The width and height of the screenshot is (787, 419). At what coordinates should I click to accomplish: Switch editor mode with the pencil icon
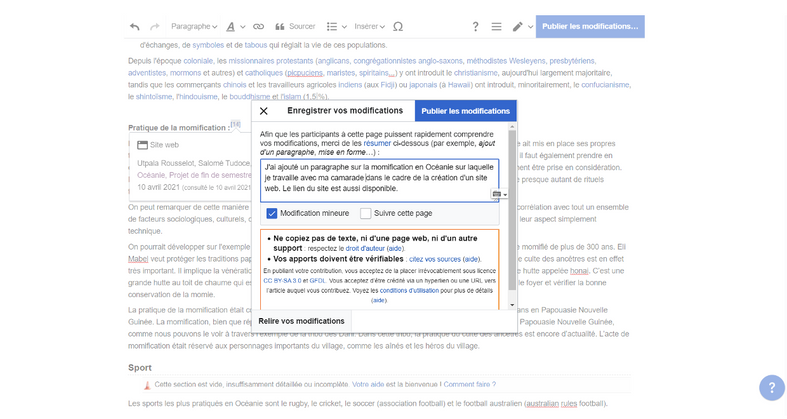click(x=517, y=27)
